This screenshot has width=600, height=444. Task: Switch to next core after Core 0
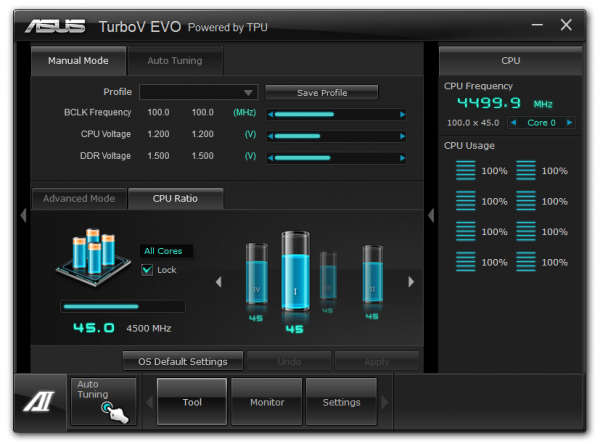[569, 122]
